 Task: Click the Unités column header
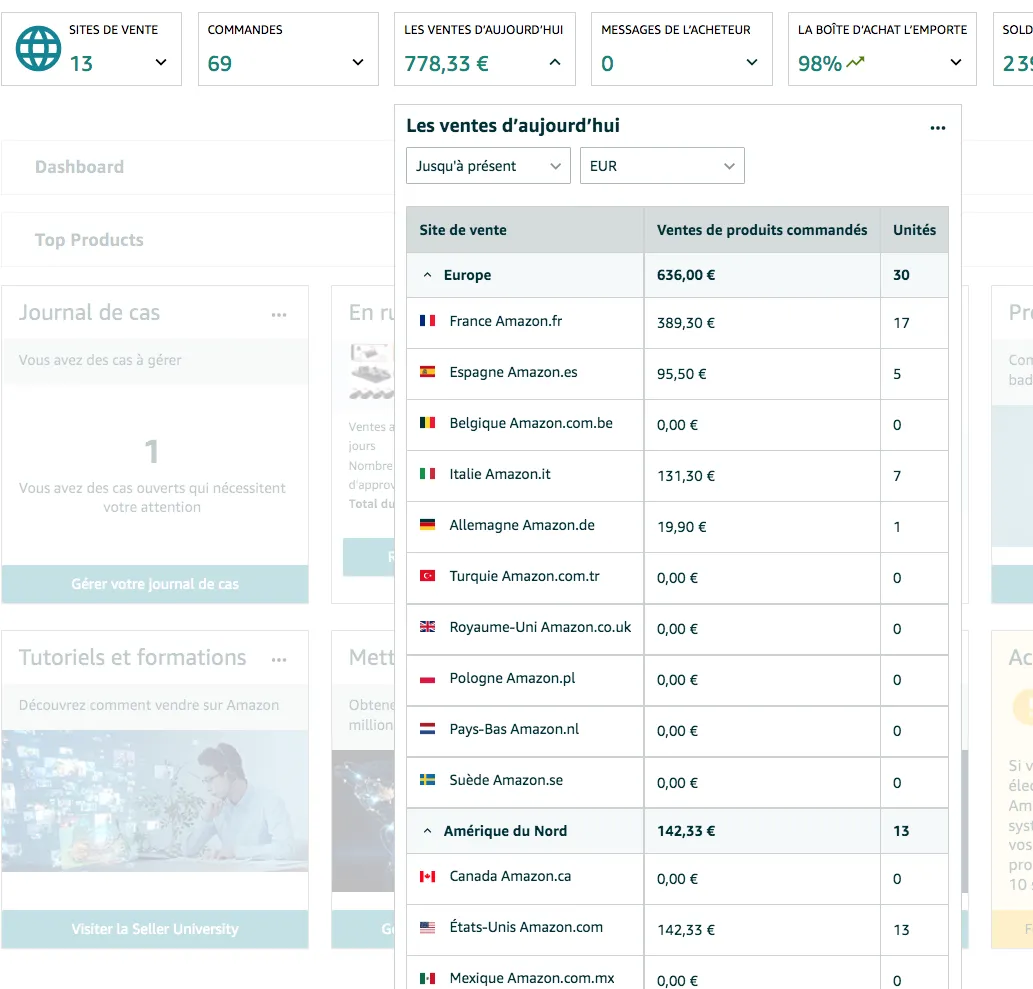[x=914, y=230]
